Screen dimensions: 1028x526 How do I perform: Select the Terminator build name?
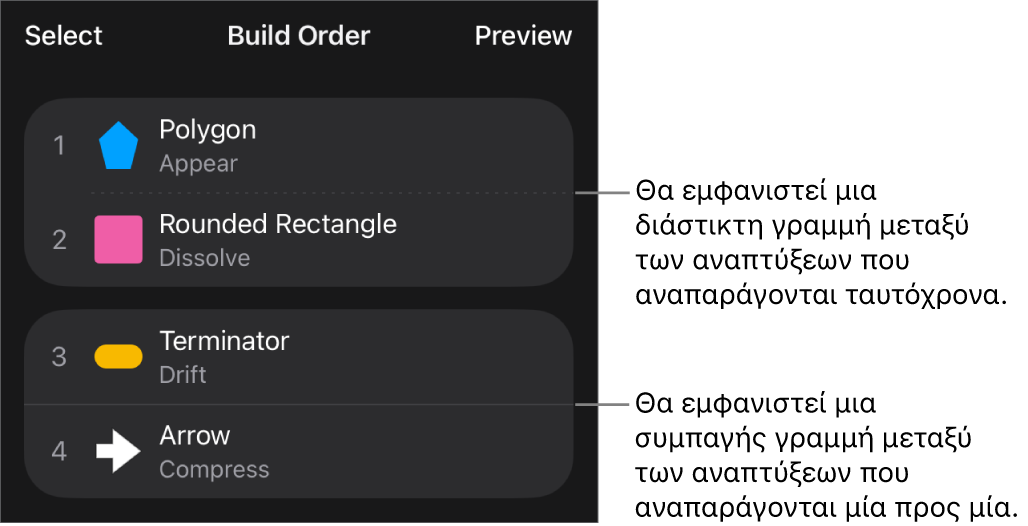point(224,341)
